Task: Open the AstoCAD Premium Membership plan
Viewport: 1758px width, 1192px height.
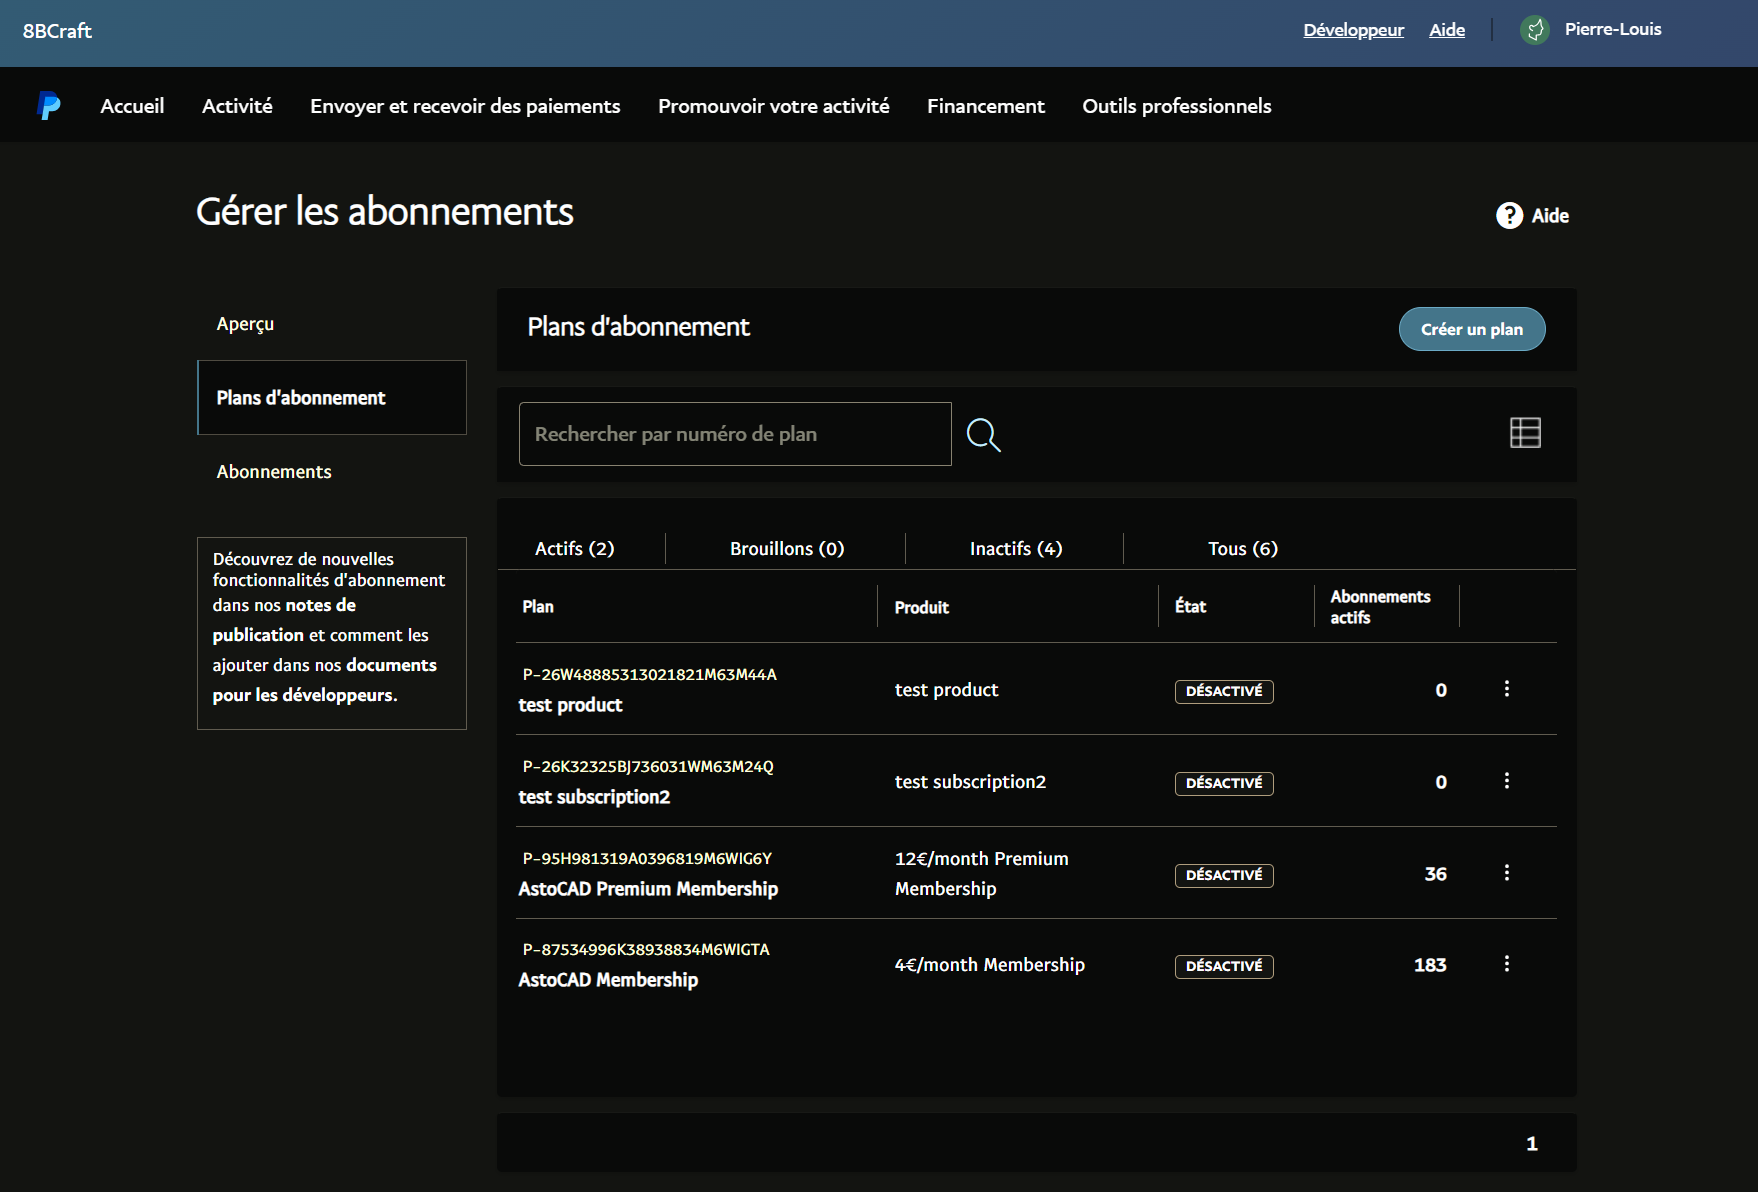Action: click(648, 889)
